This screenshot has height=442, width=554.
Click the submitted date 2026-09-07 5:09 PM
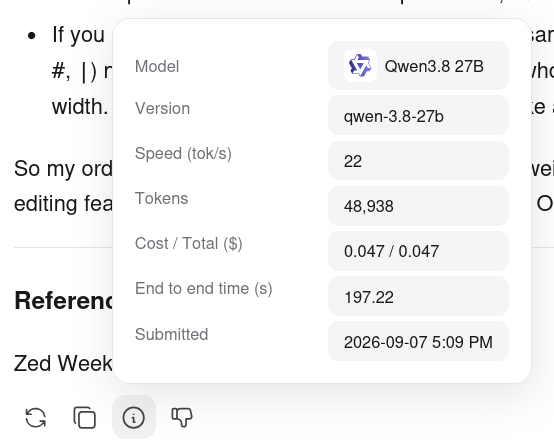click(418, 342)
